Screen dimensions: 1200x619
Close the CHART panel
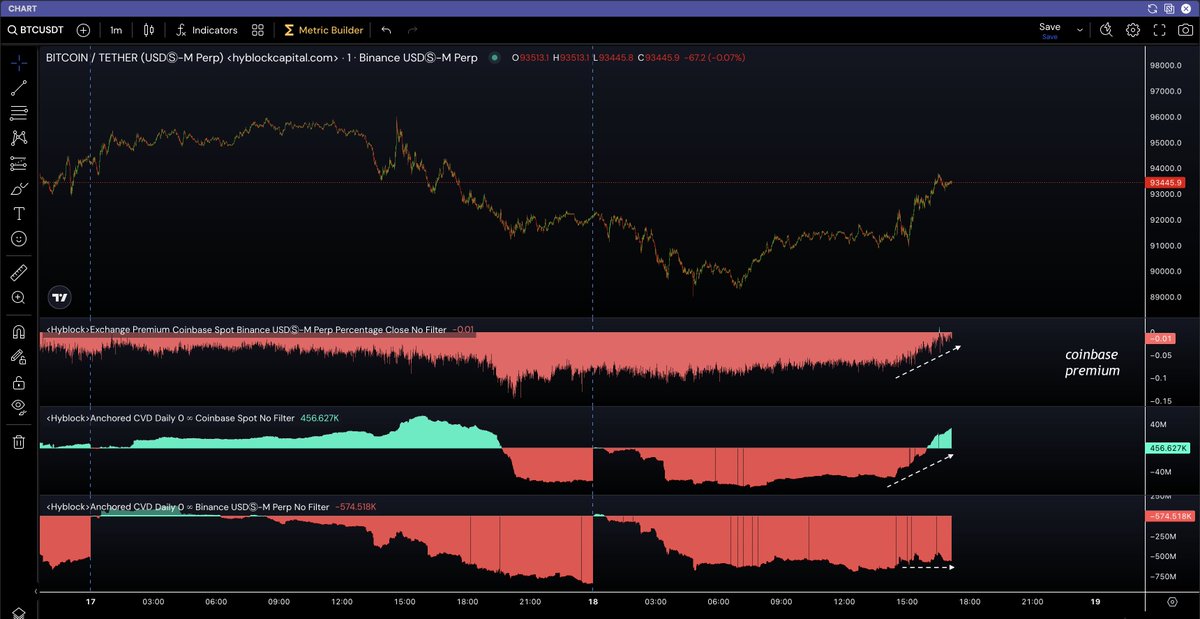[1188, 7]
